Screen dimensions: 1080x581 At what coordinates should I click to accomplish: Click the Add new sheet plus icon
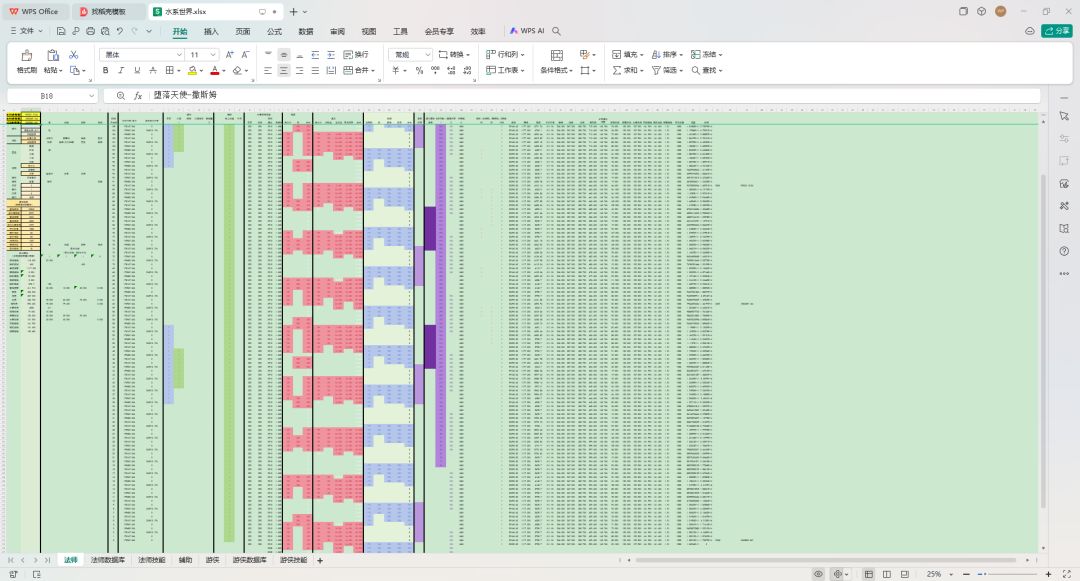(x=320, y=560)
